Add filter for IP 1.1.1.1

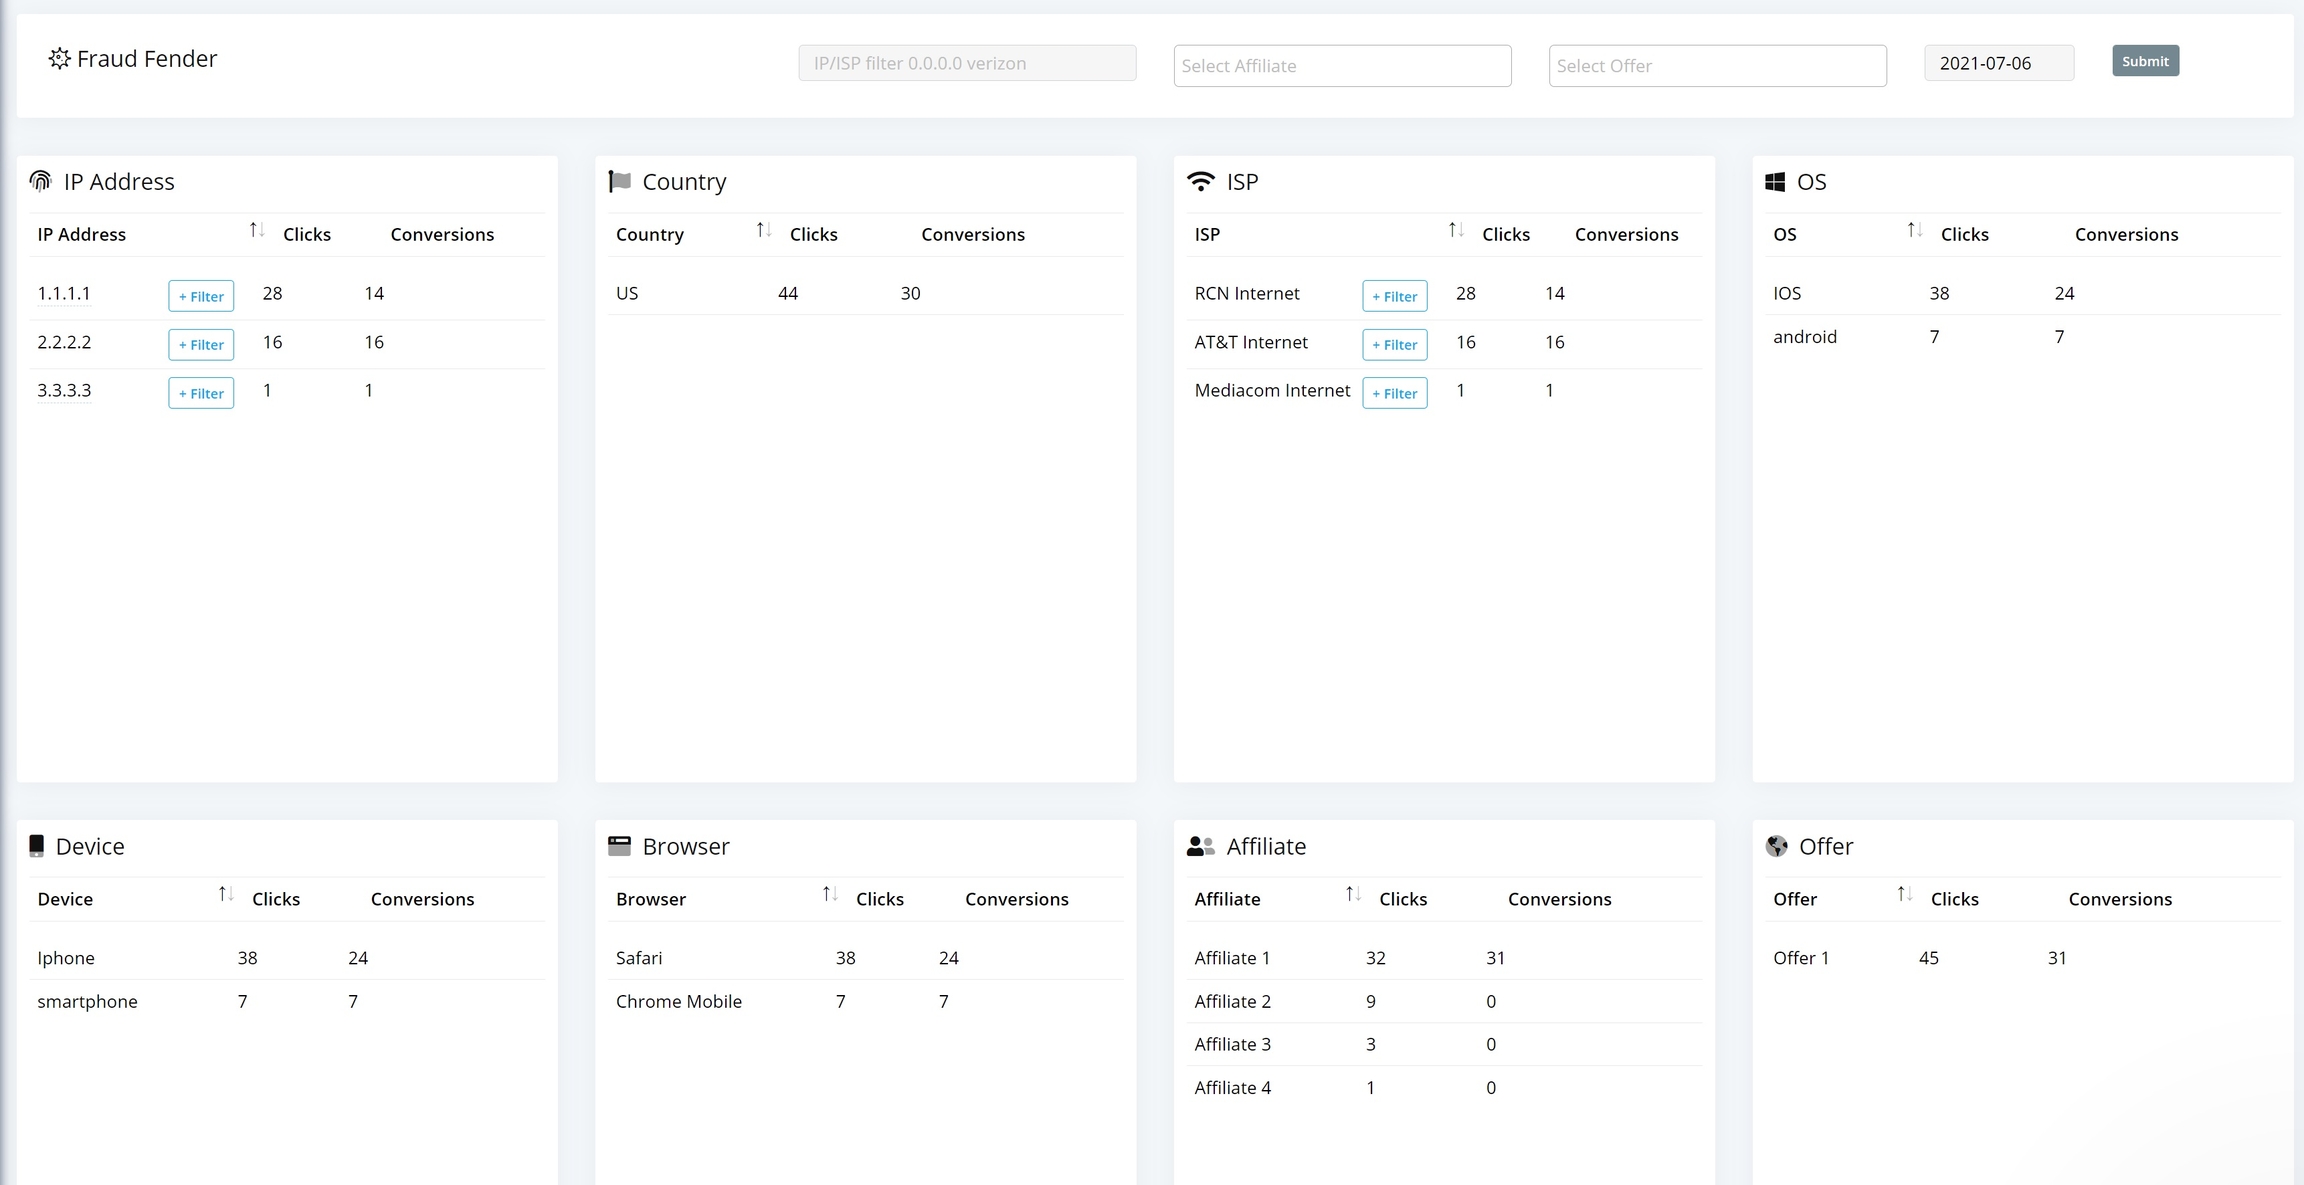[x=201, y=296]
